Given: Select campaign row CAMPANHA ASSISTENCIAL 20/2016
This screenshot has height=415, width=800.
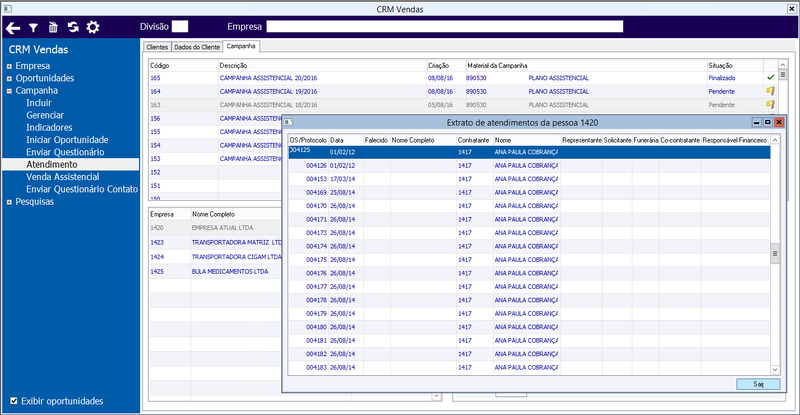Looking at the screenshot, I should [268, 78].
